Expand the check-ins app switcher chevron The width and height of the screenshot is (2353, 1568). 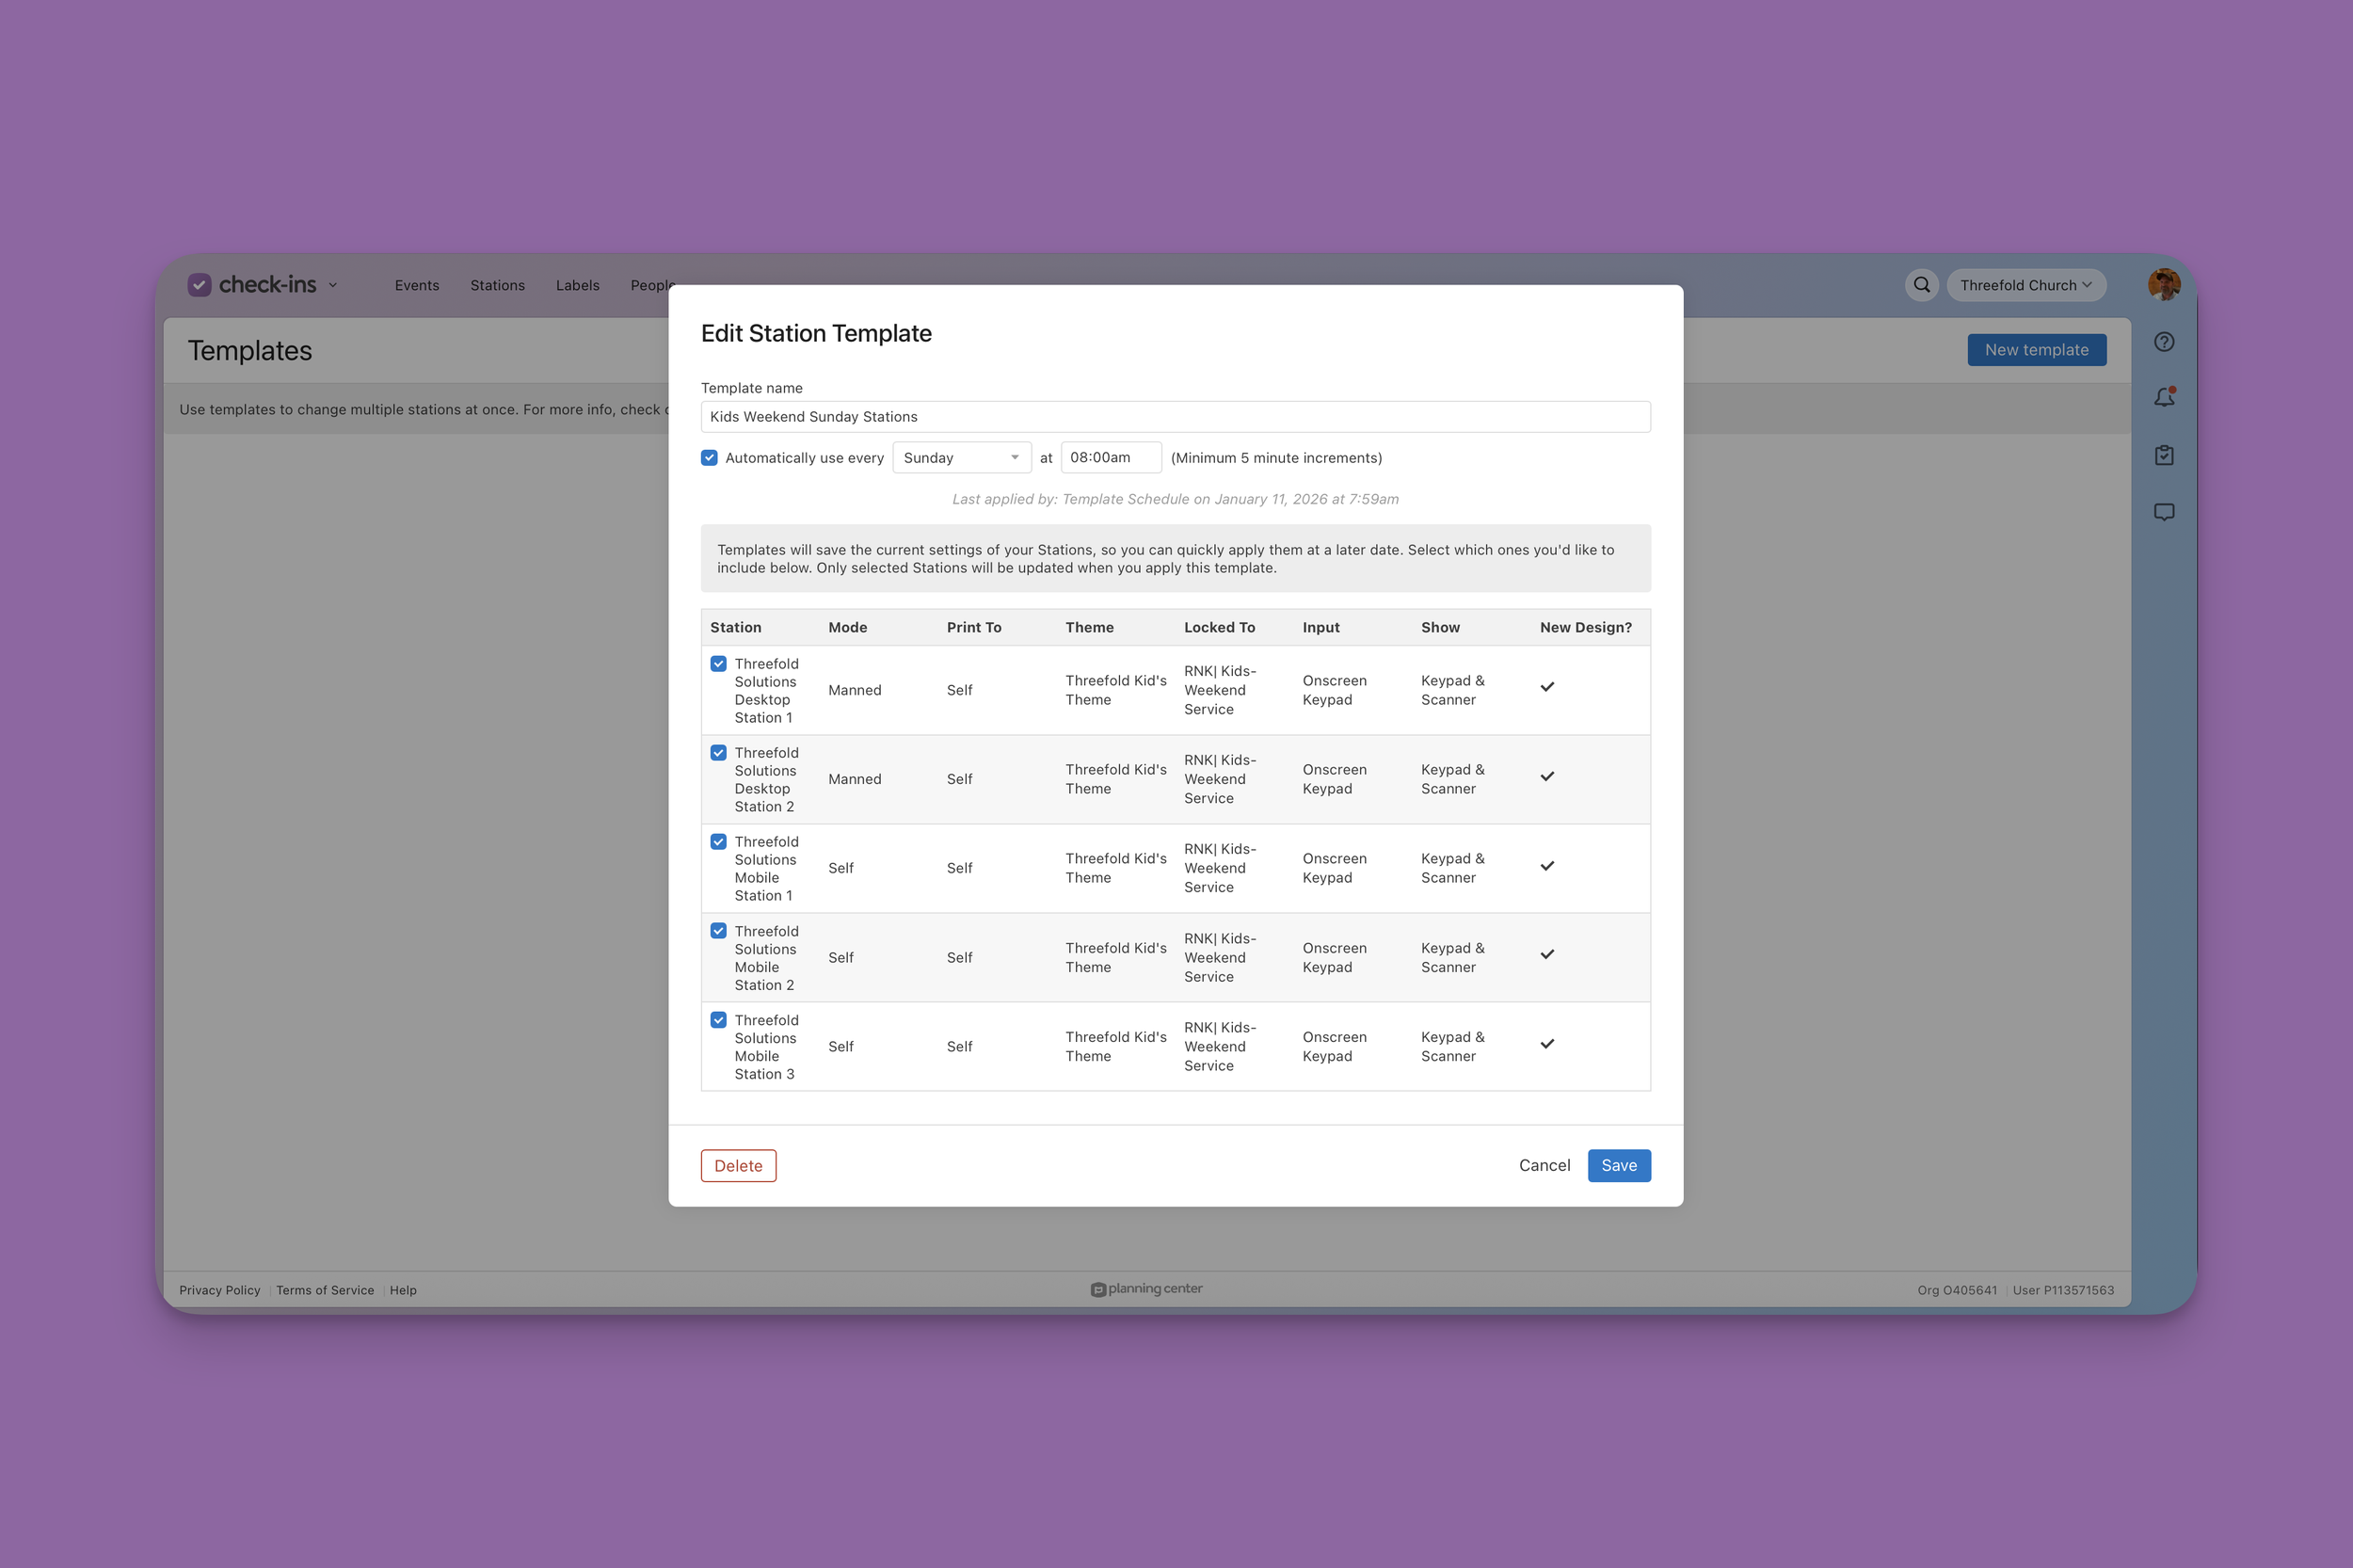coord(333,286)
